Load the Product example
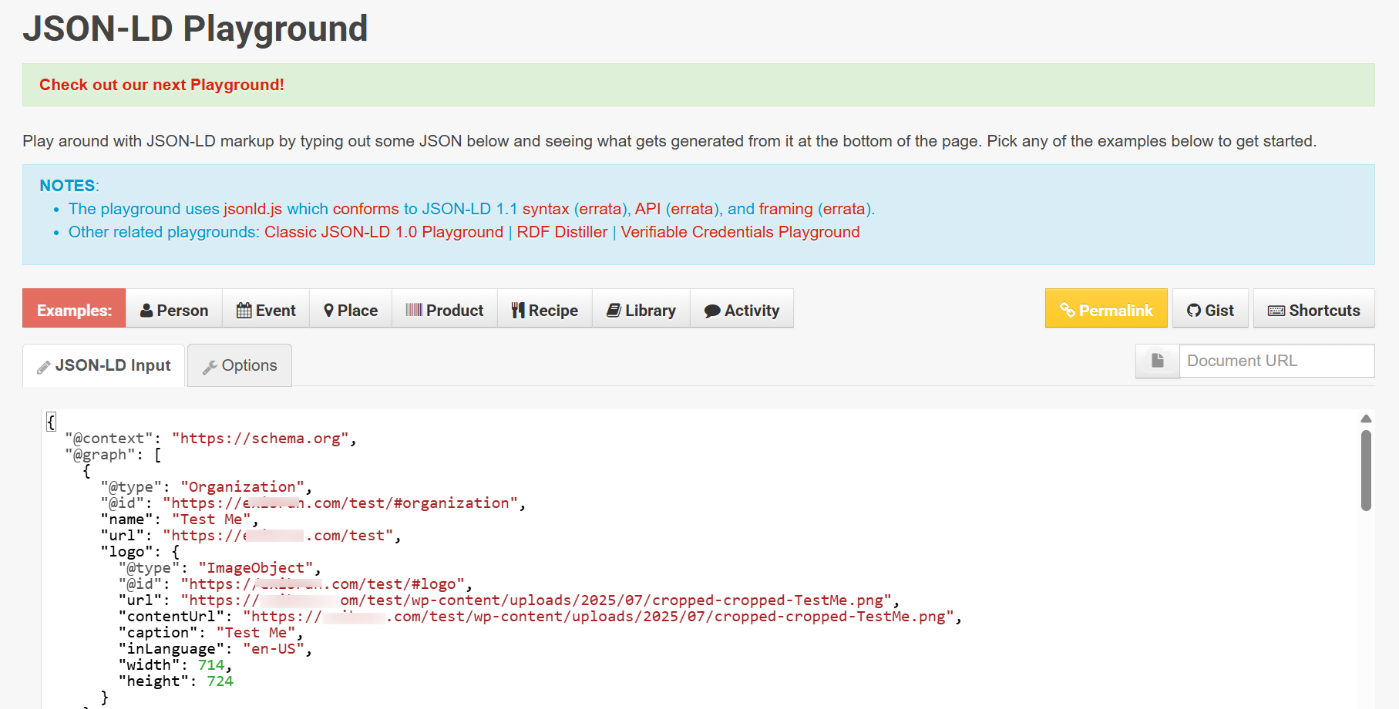Screen dimensions: 1399x709 [444, 310]
